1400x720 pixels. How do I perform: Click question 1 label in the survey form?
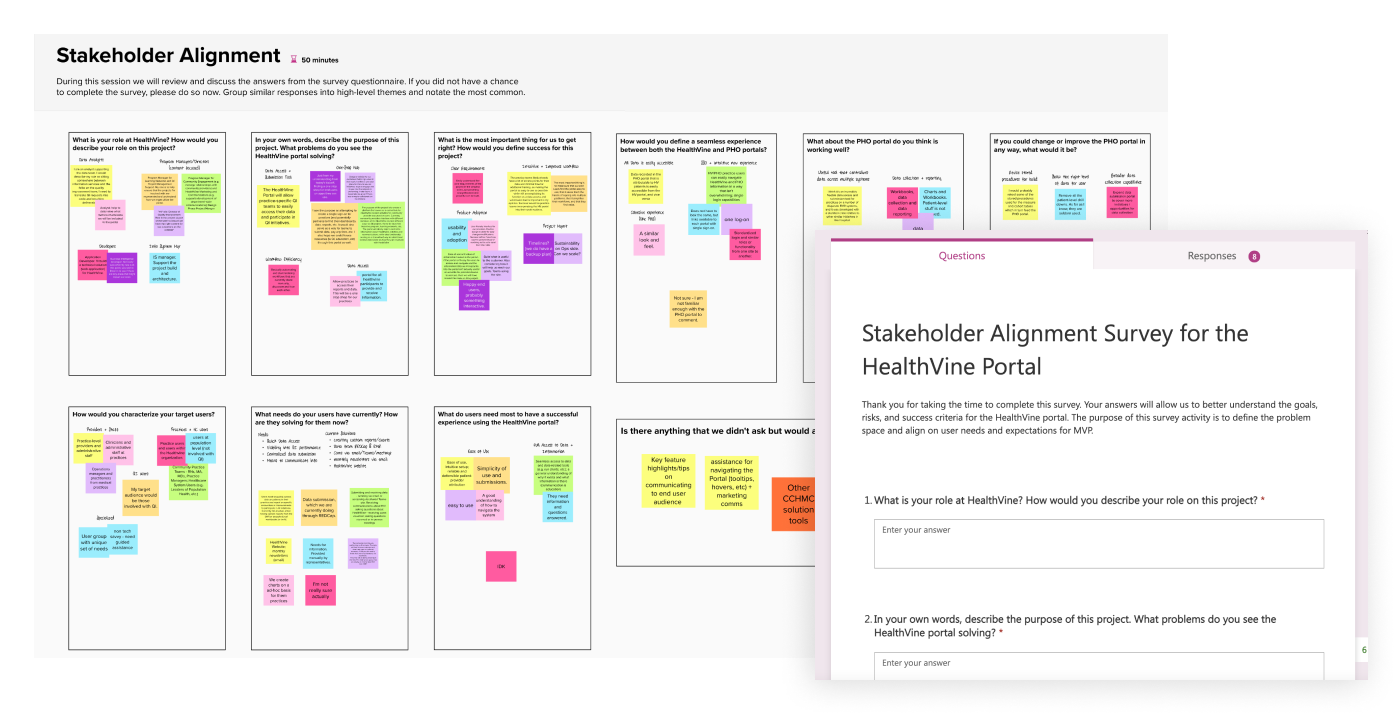tap(1064, 500)
